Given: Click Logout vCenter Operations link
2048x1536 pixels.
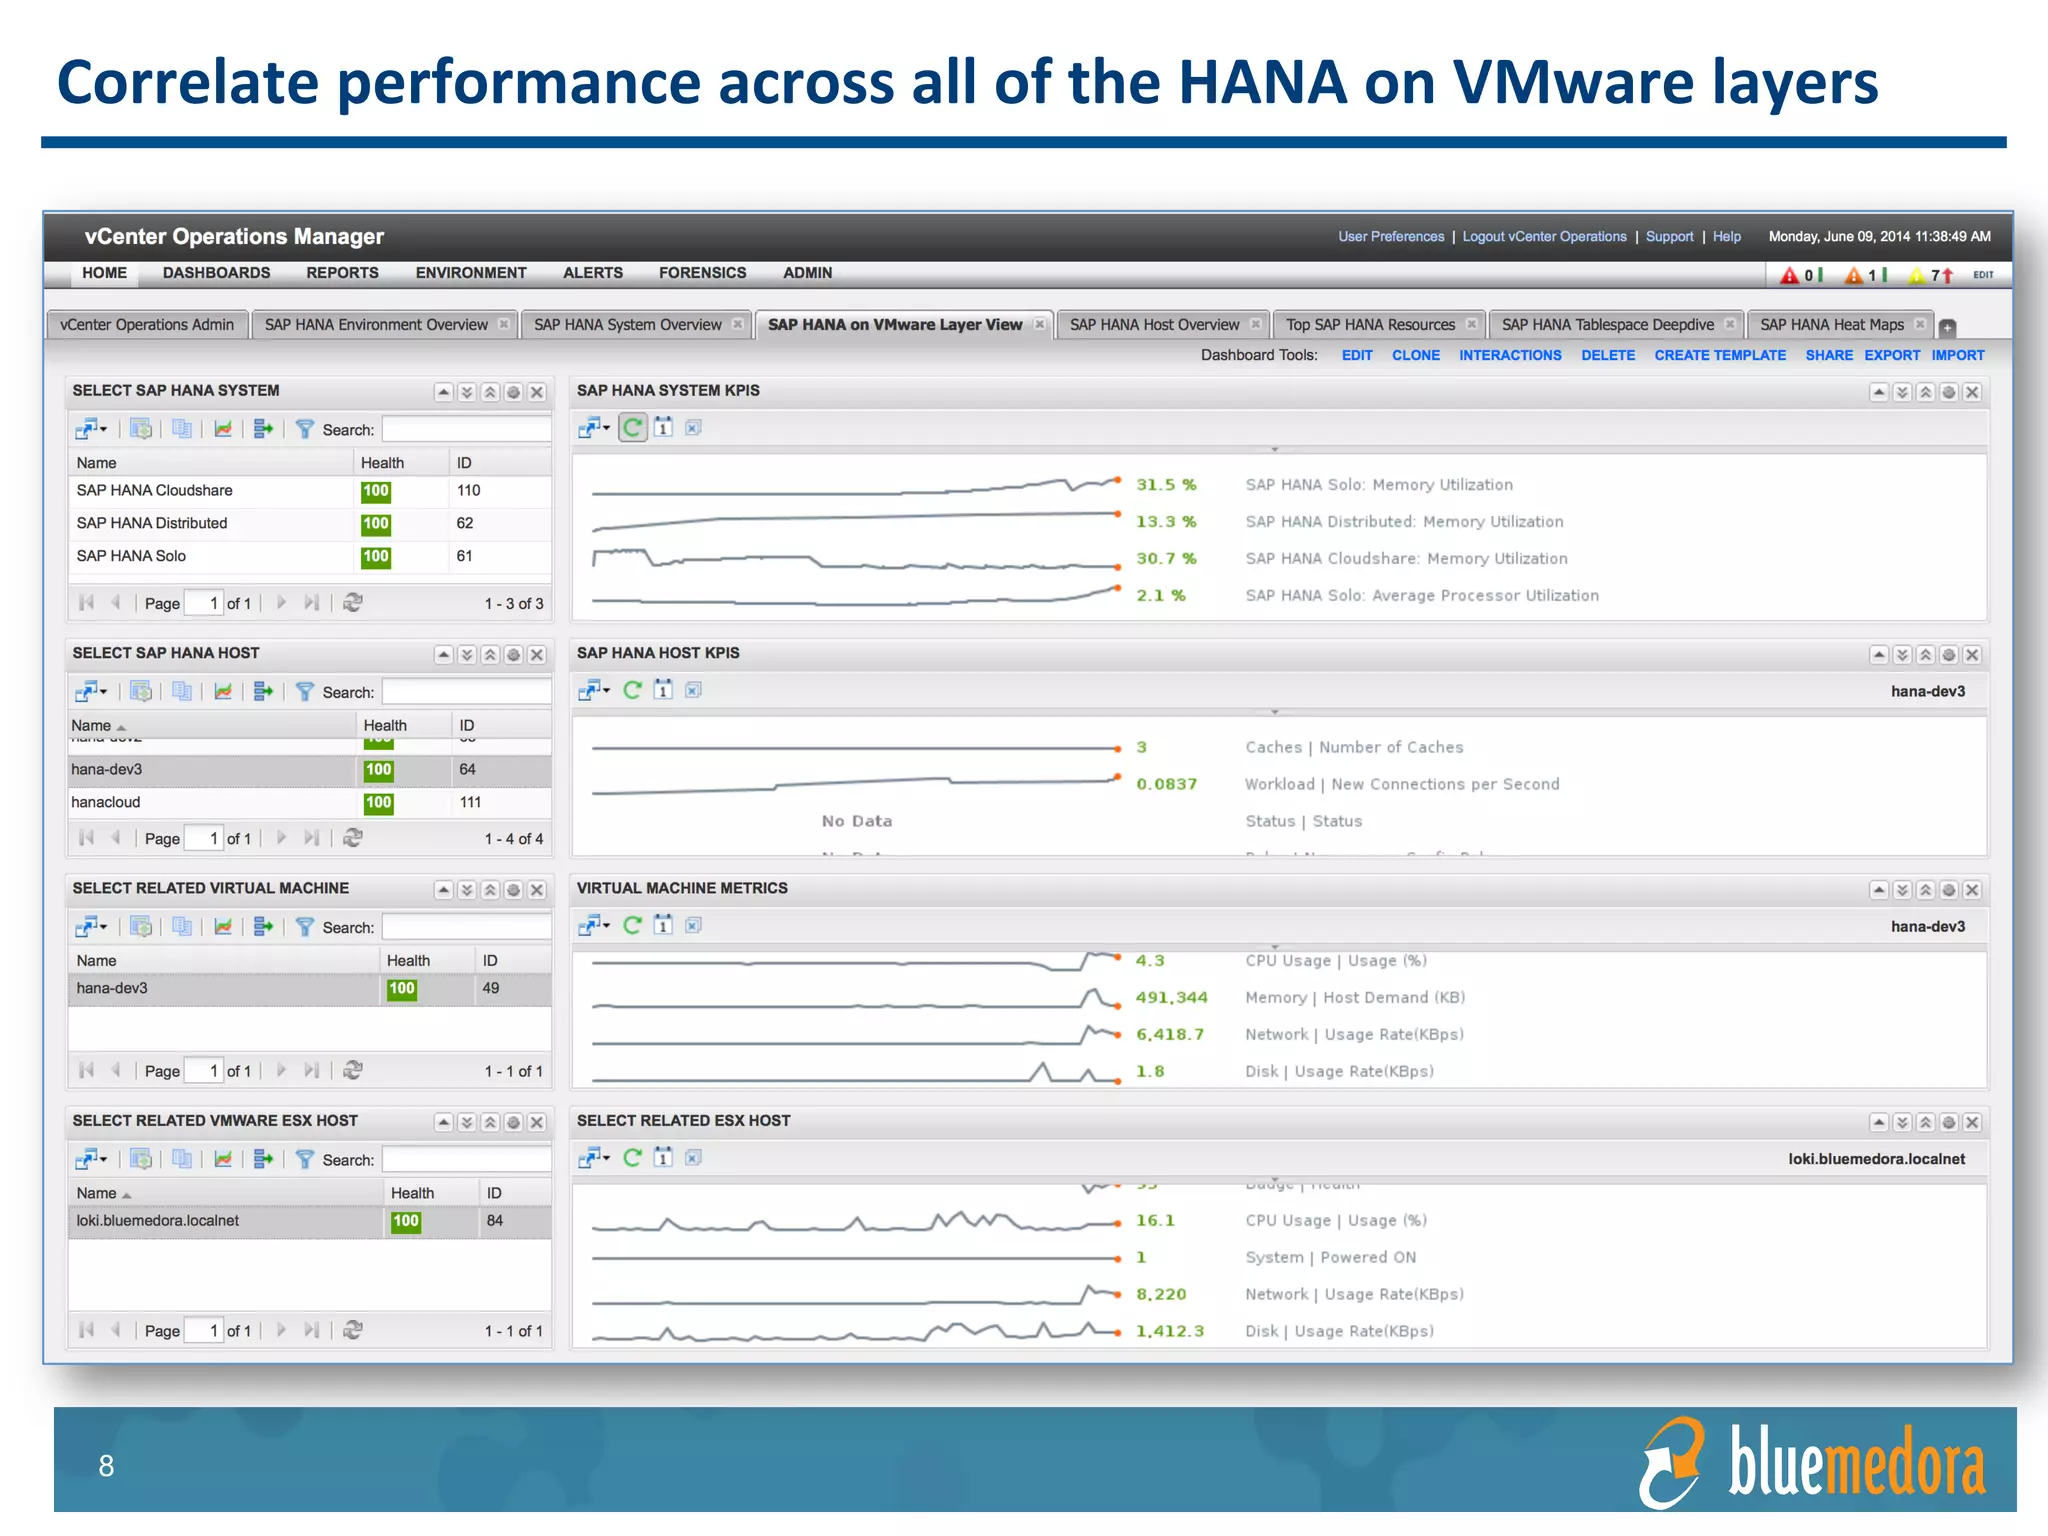Looking at the screenshot, I should [x=1544, y=237].
